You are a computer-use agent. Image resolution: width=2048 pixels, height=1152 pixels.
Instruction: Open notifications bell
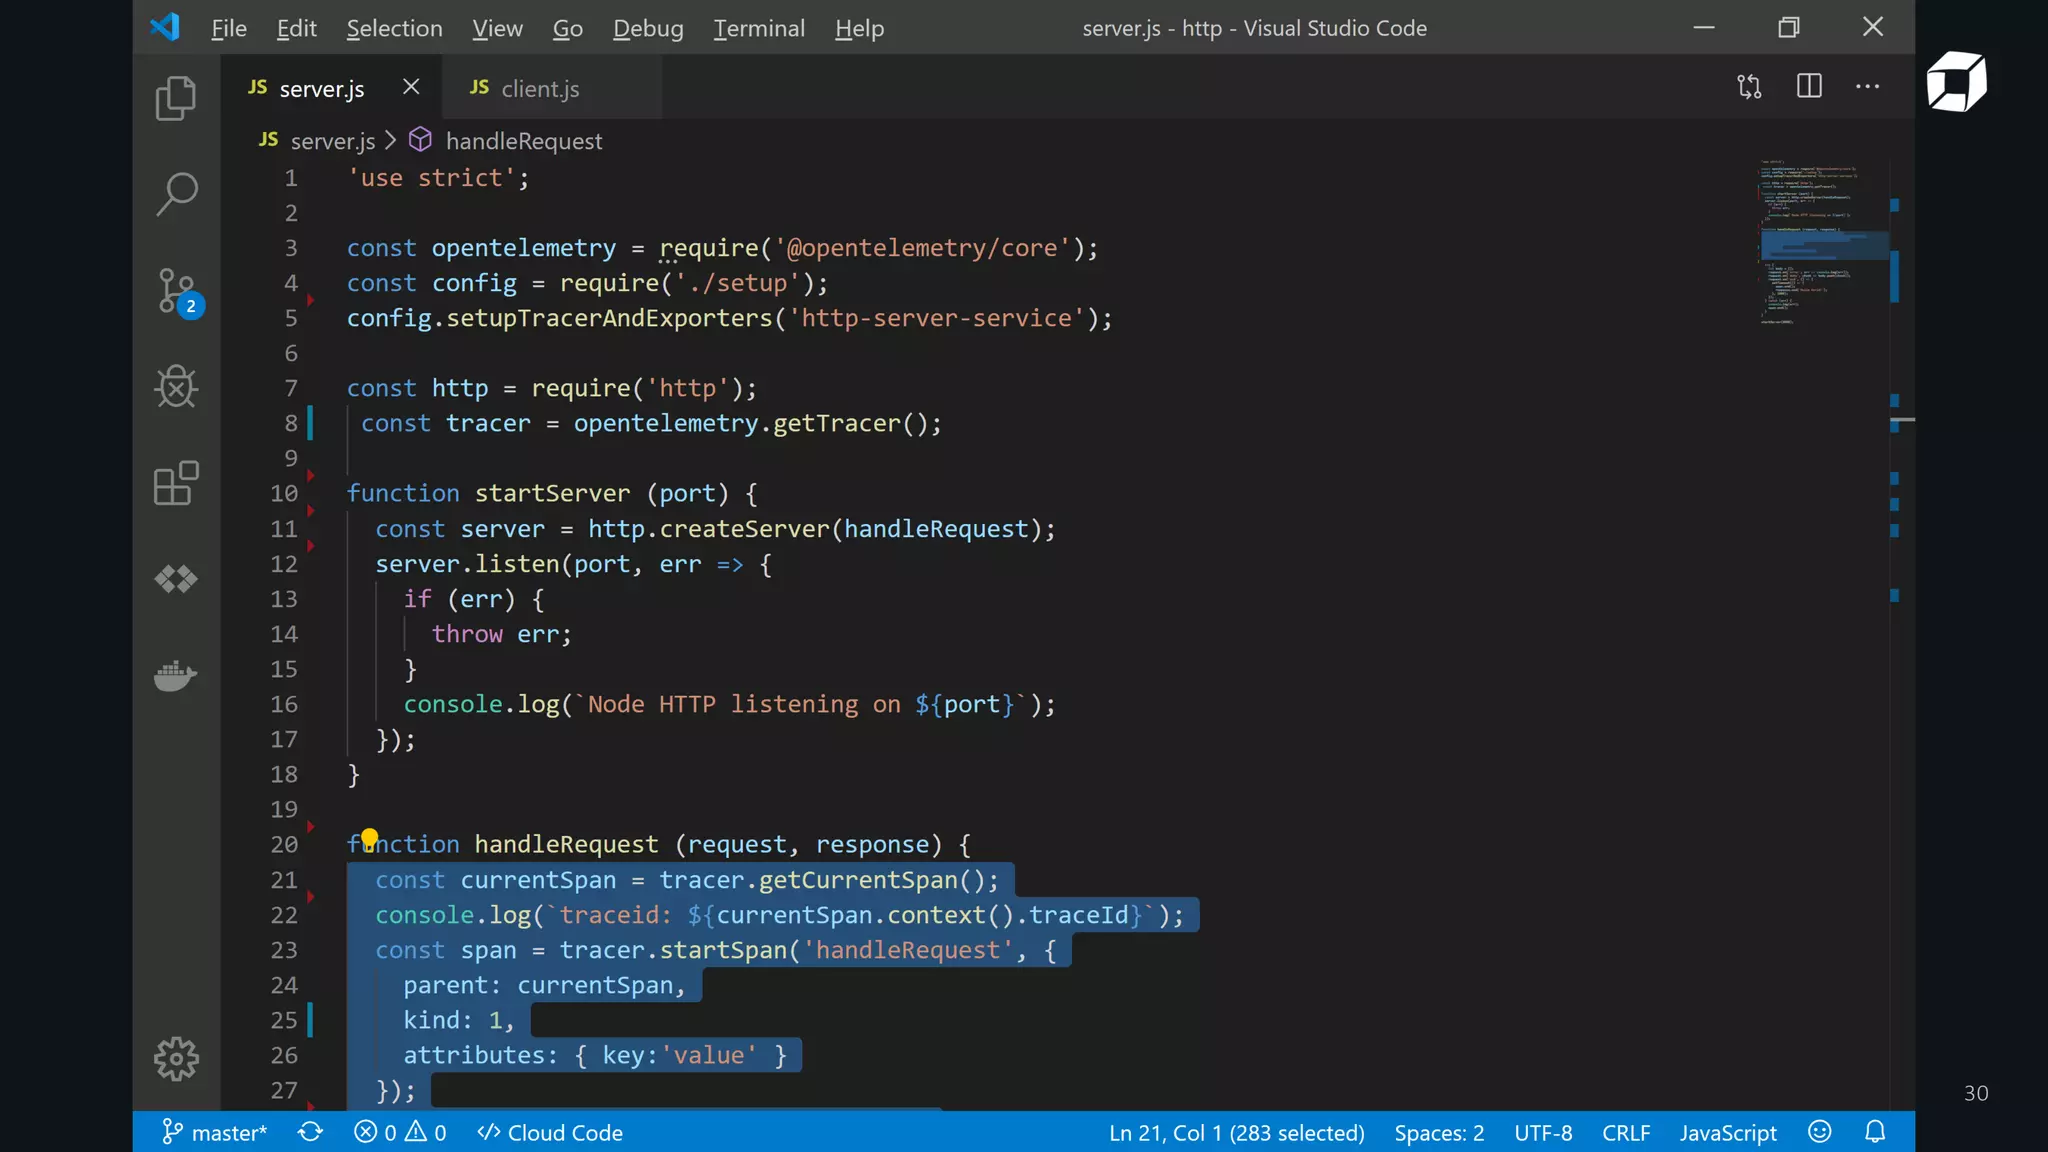click(x=1875, y=1132)
